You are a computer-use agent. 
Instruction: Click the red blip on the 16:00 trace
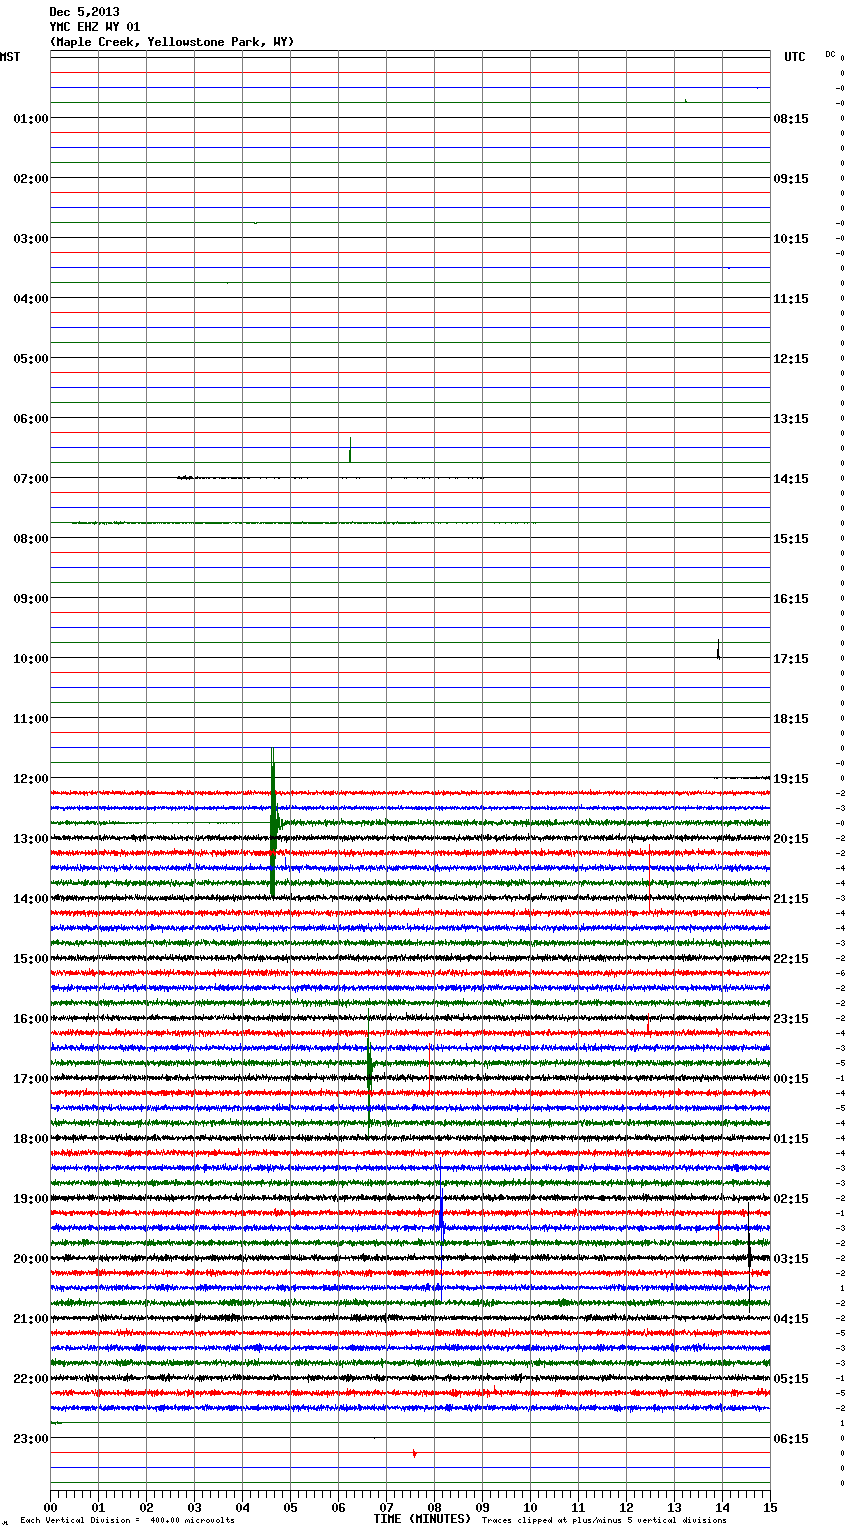[x=648, y=1024]
